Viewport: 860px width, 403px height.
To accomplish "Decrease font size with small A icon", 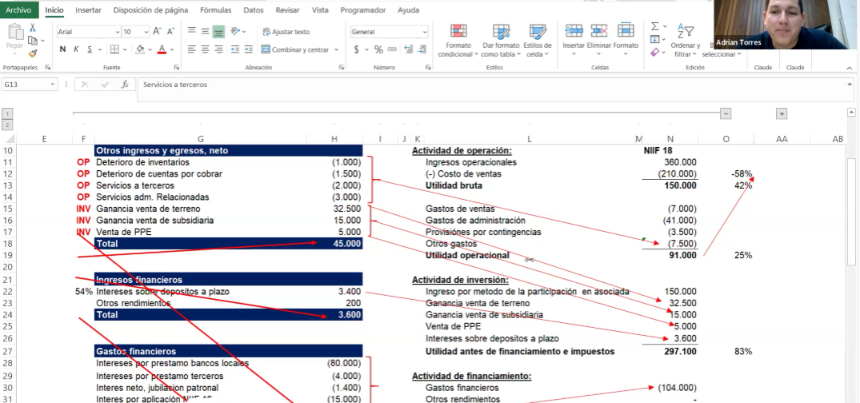I will 171,32.
